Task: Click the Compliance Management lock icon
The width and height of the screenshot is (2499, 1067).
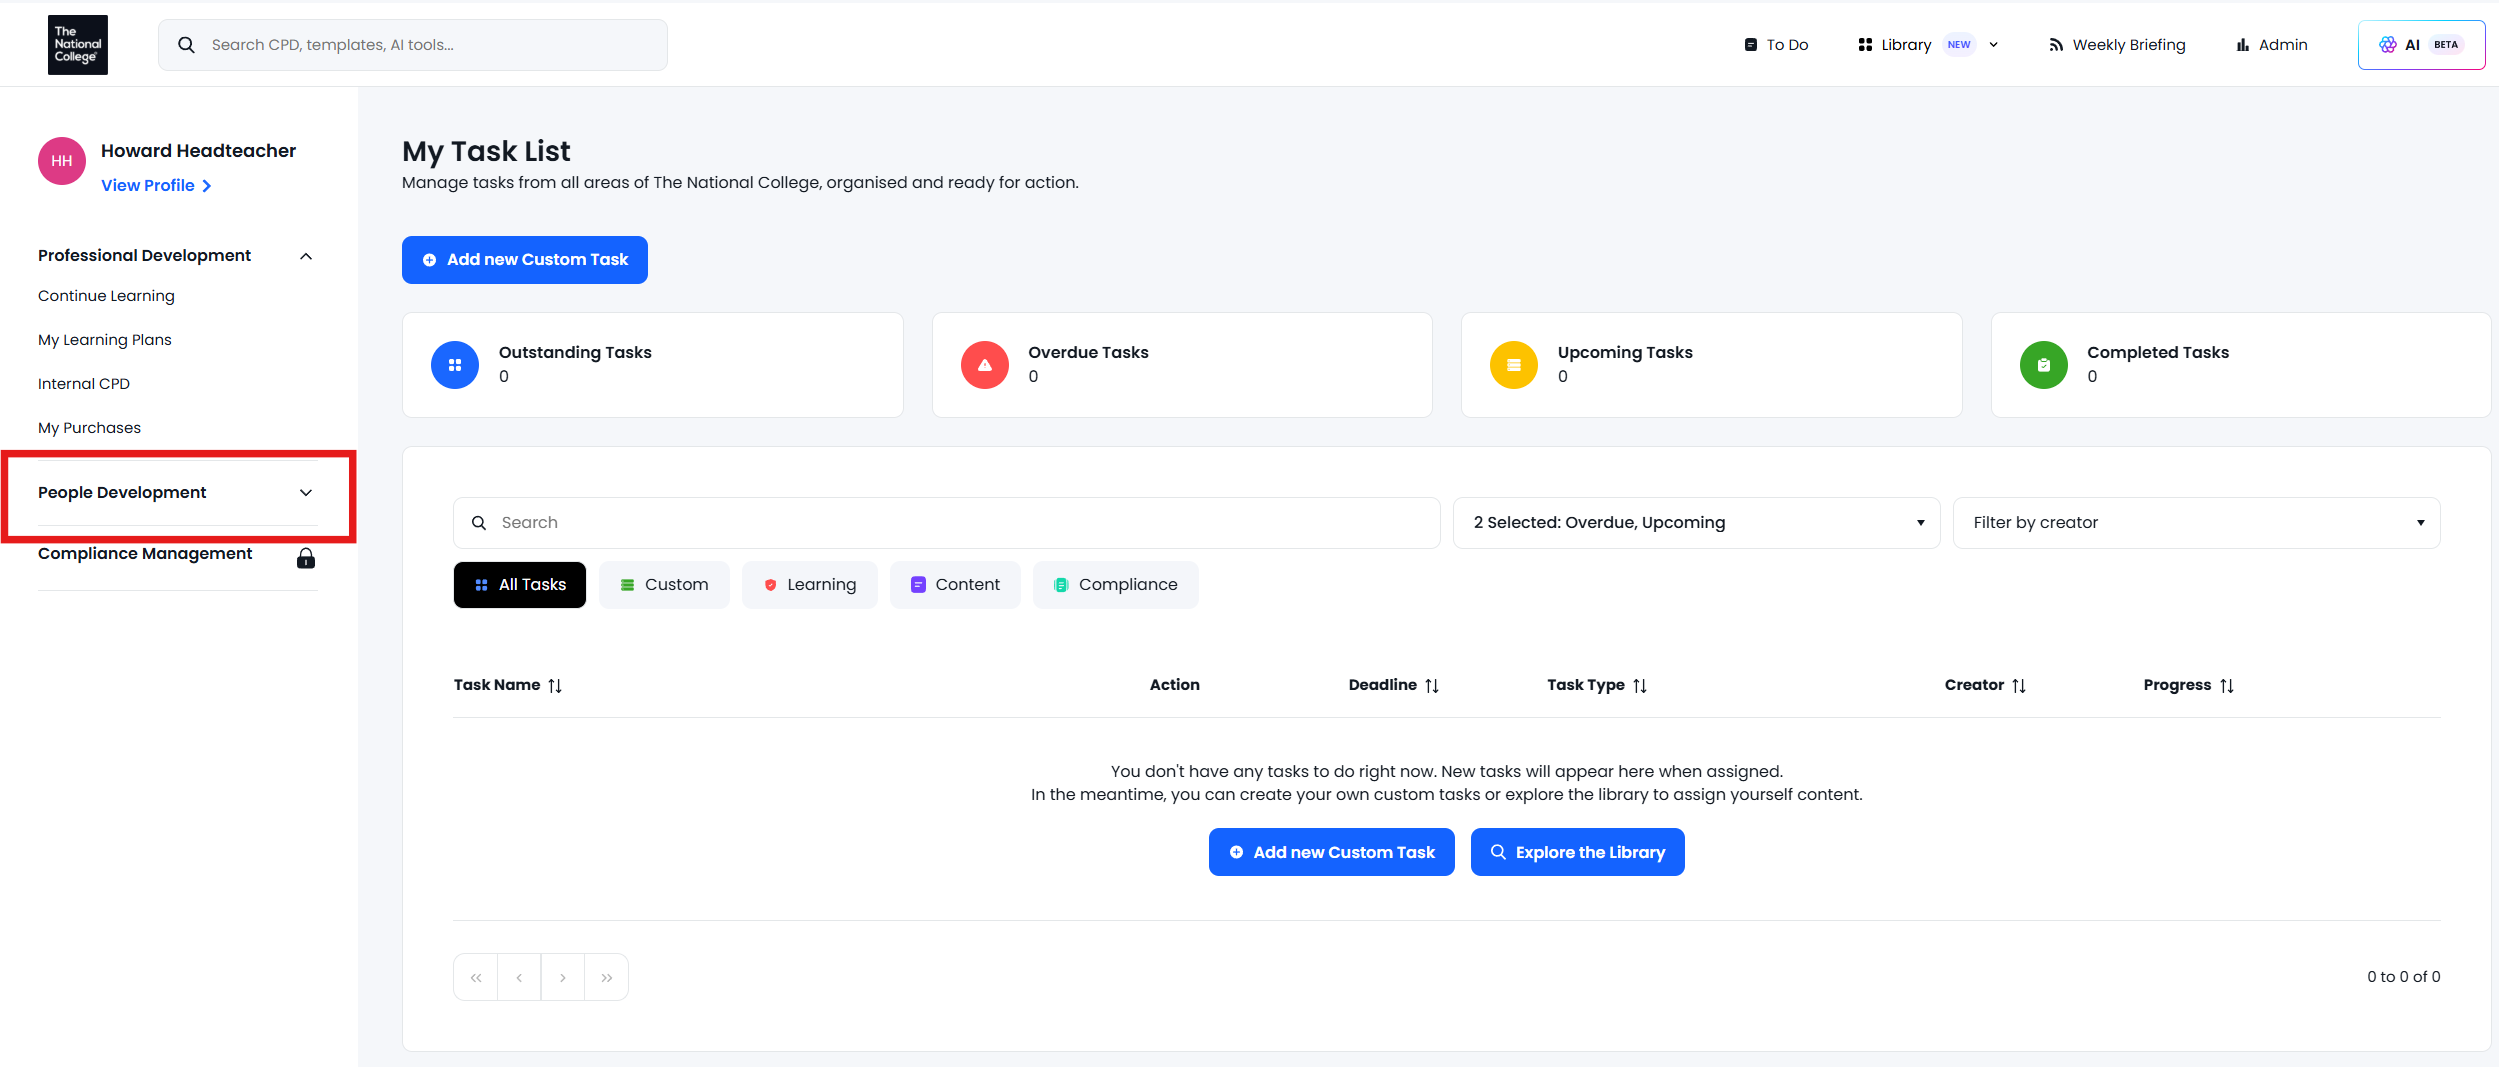Action: click(x=306, y=558)
